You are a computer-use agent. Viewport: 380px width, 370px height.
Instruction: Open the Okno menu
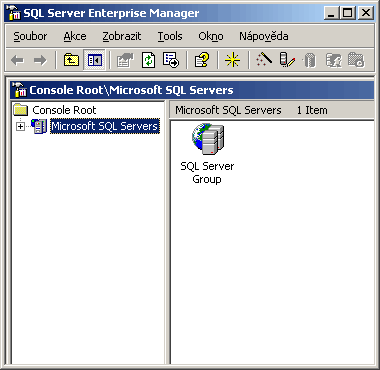[x=211, y=36]
